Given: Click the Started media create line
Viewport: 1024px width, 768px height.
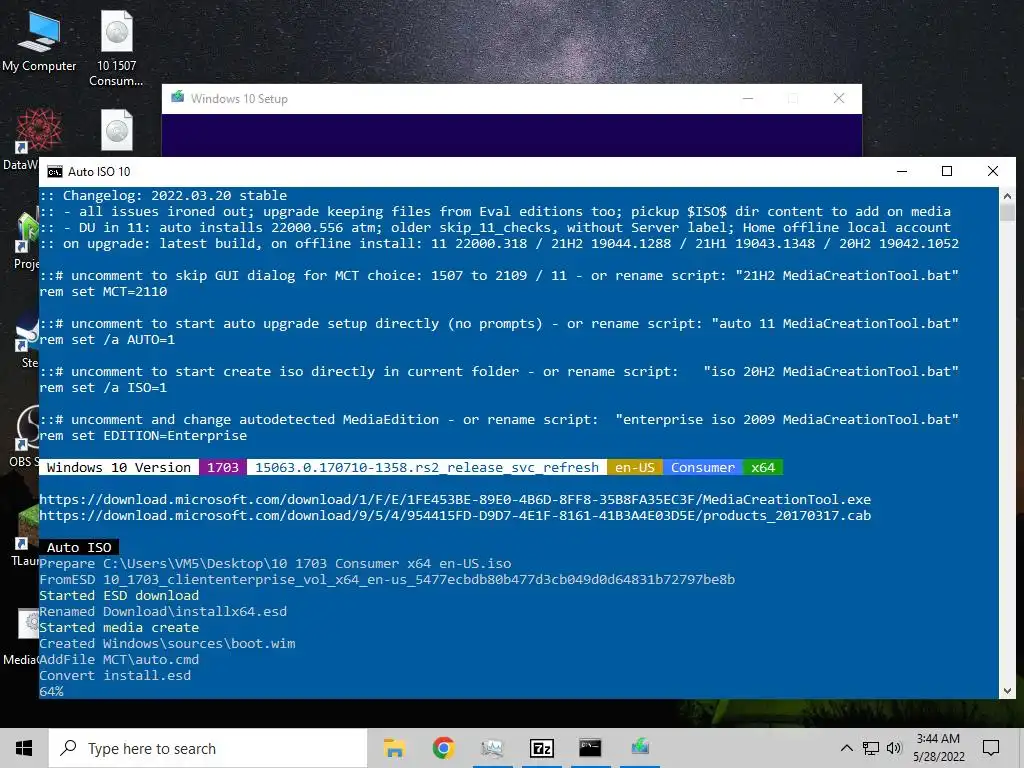Looking at the screenshot, I should point(119,628).
